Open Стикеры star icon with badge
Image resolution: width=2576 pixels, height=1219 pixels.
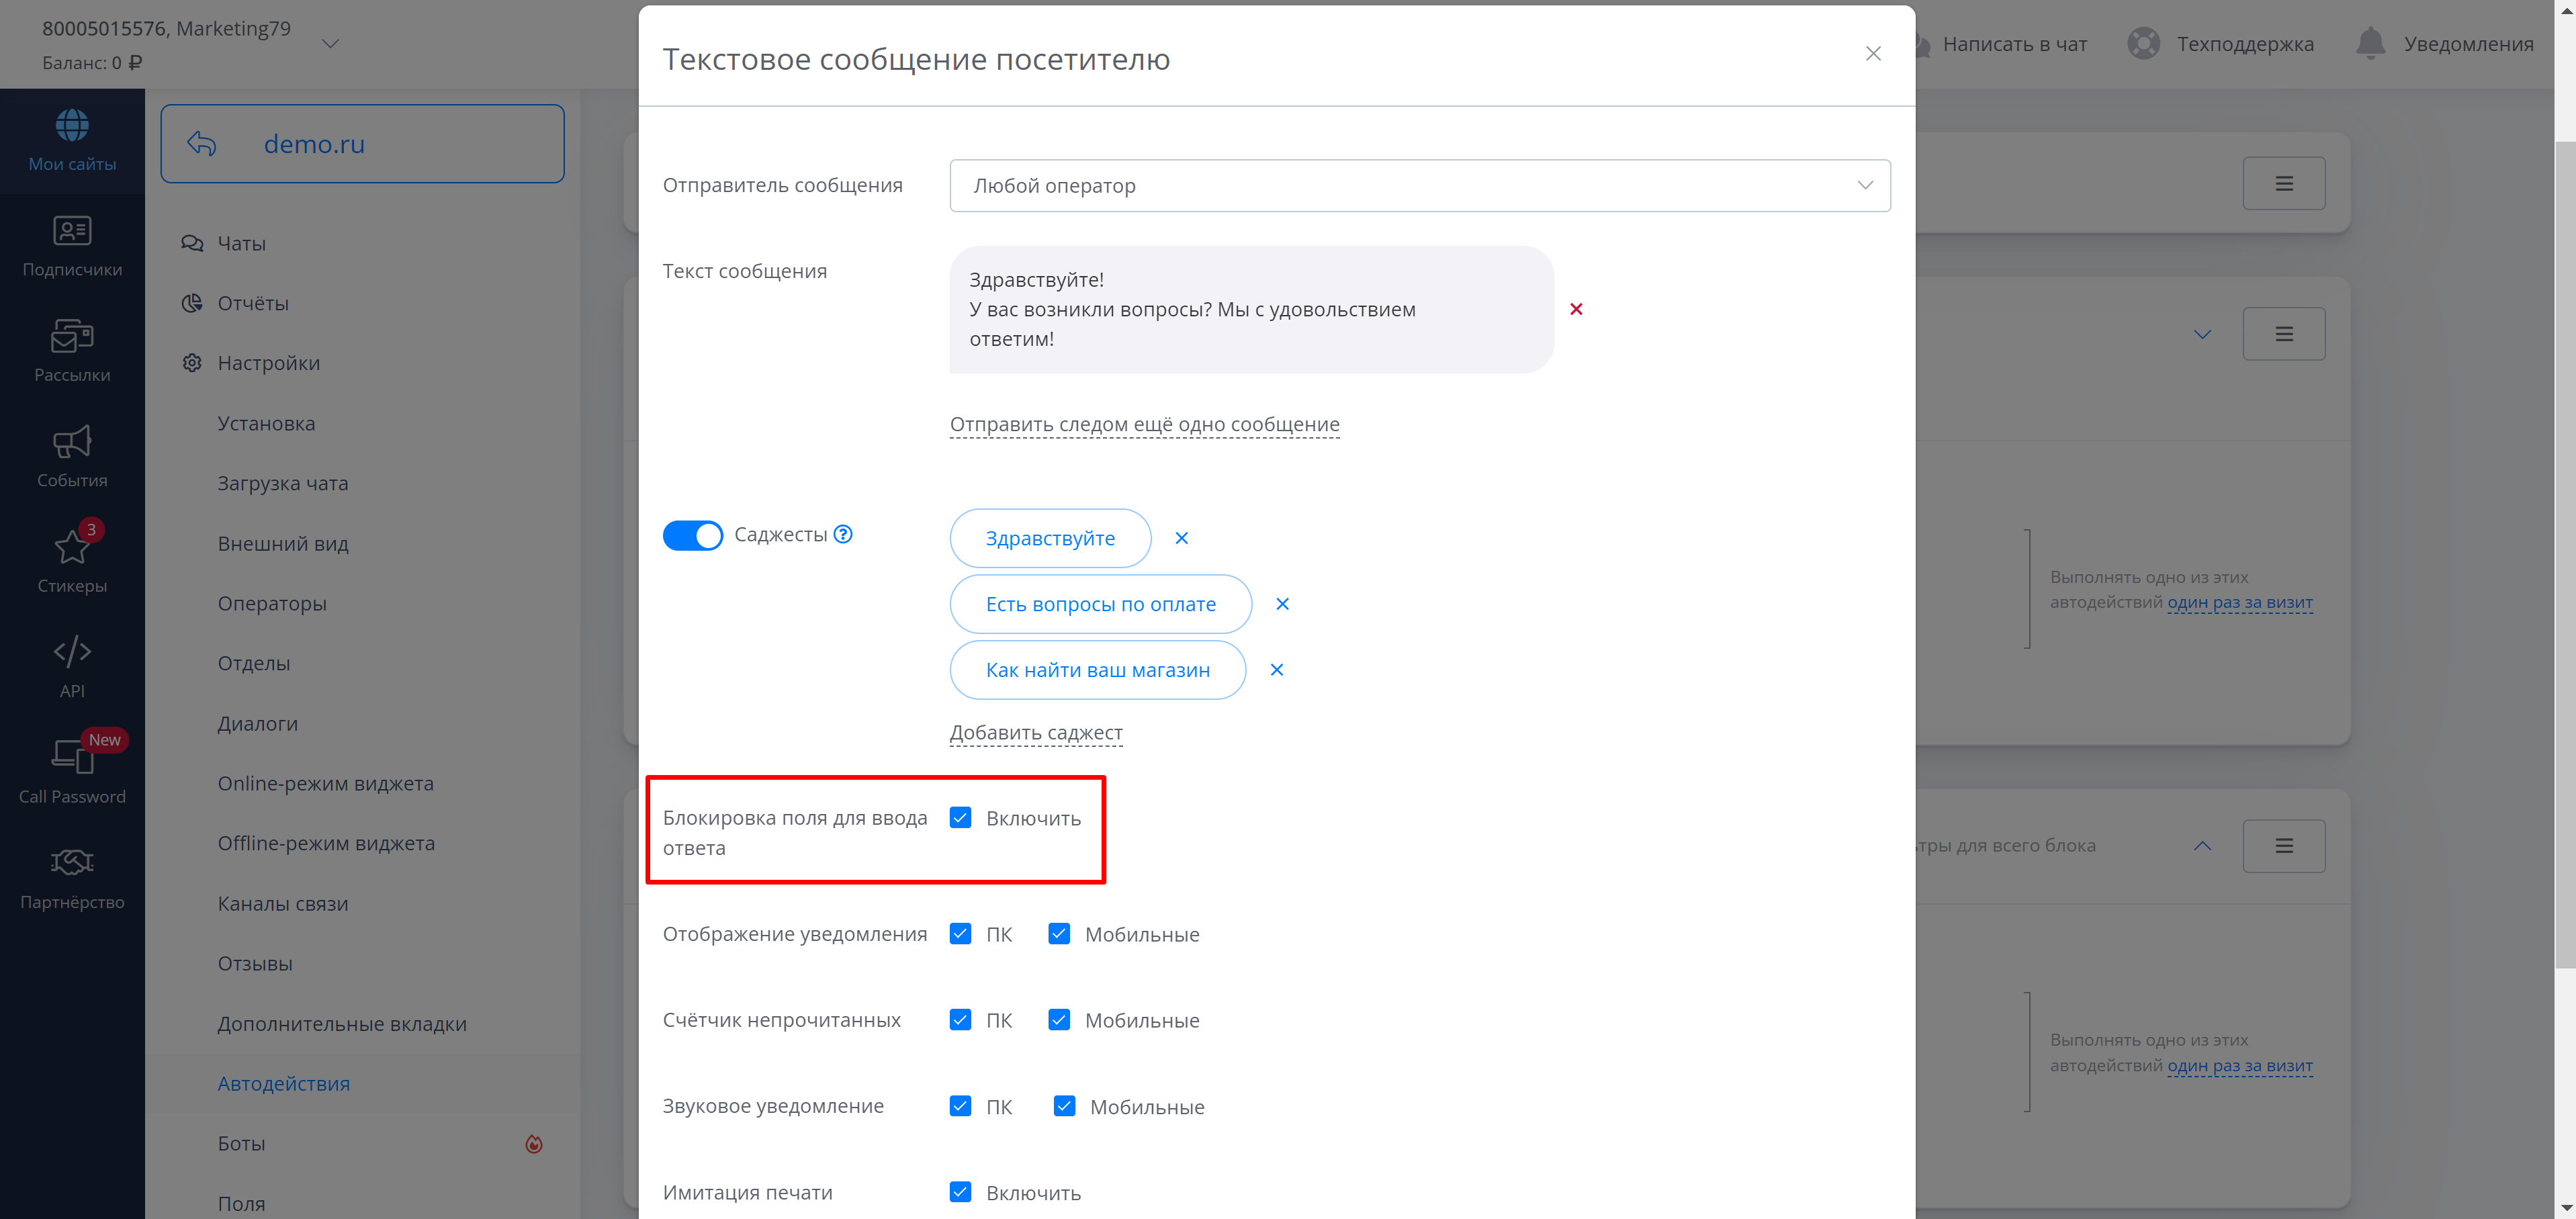[72, 548]
